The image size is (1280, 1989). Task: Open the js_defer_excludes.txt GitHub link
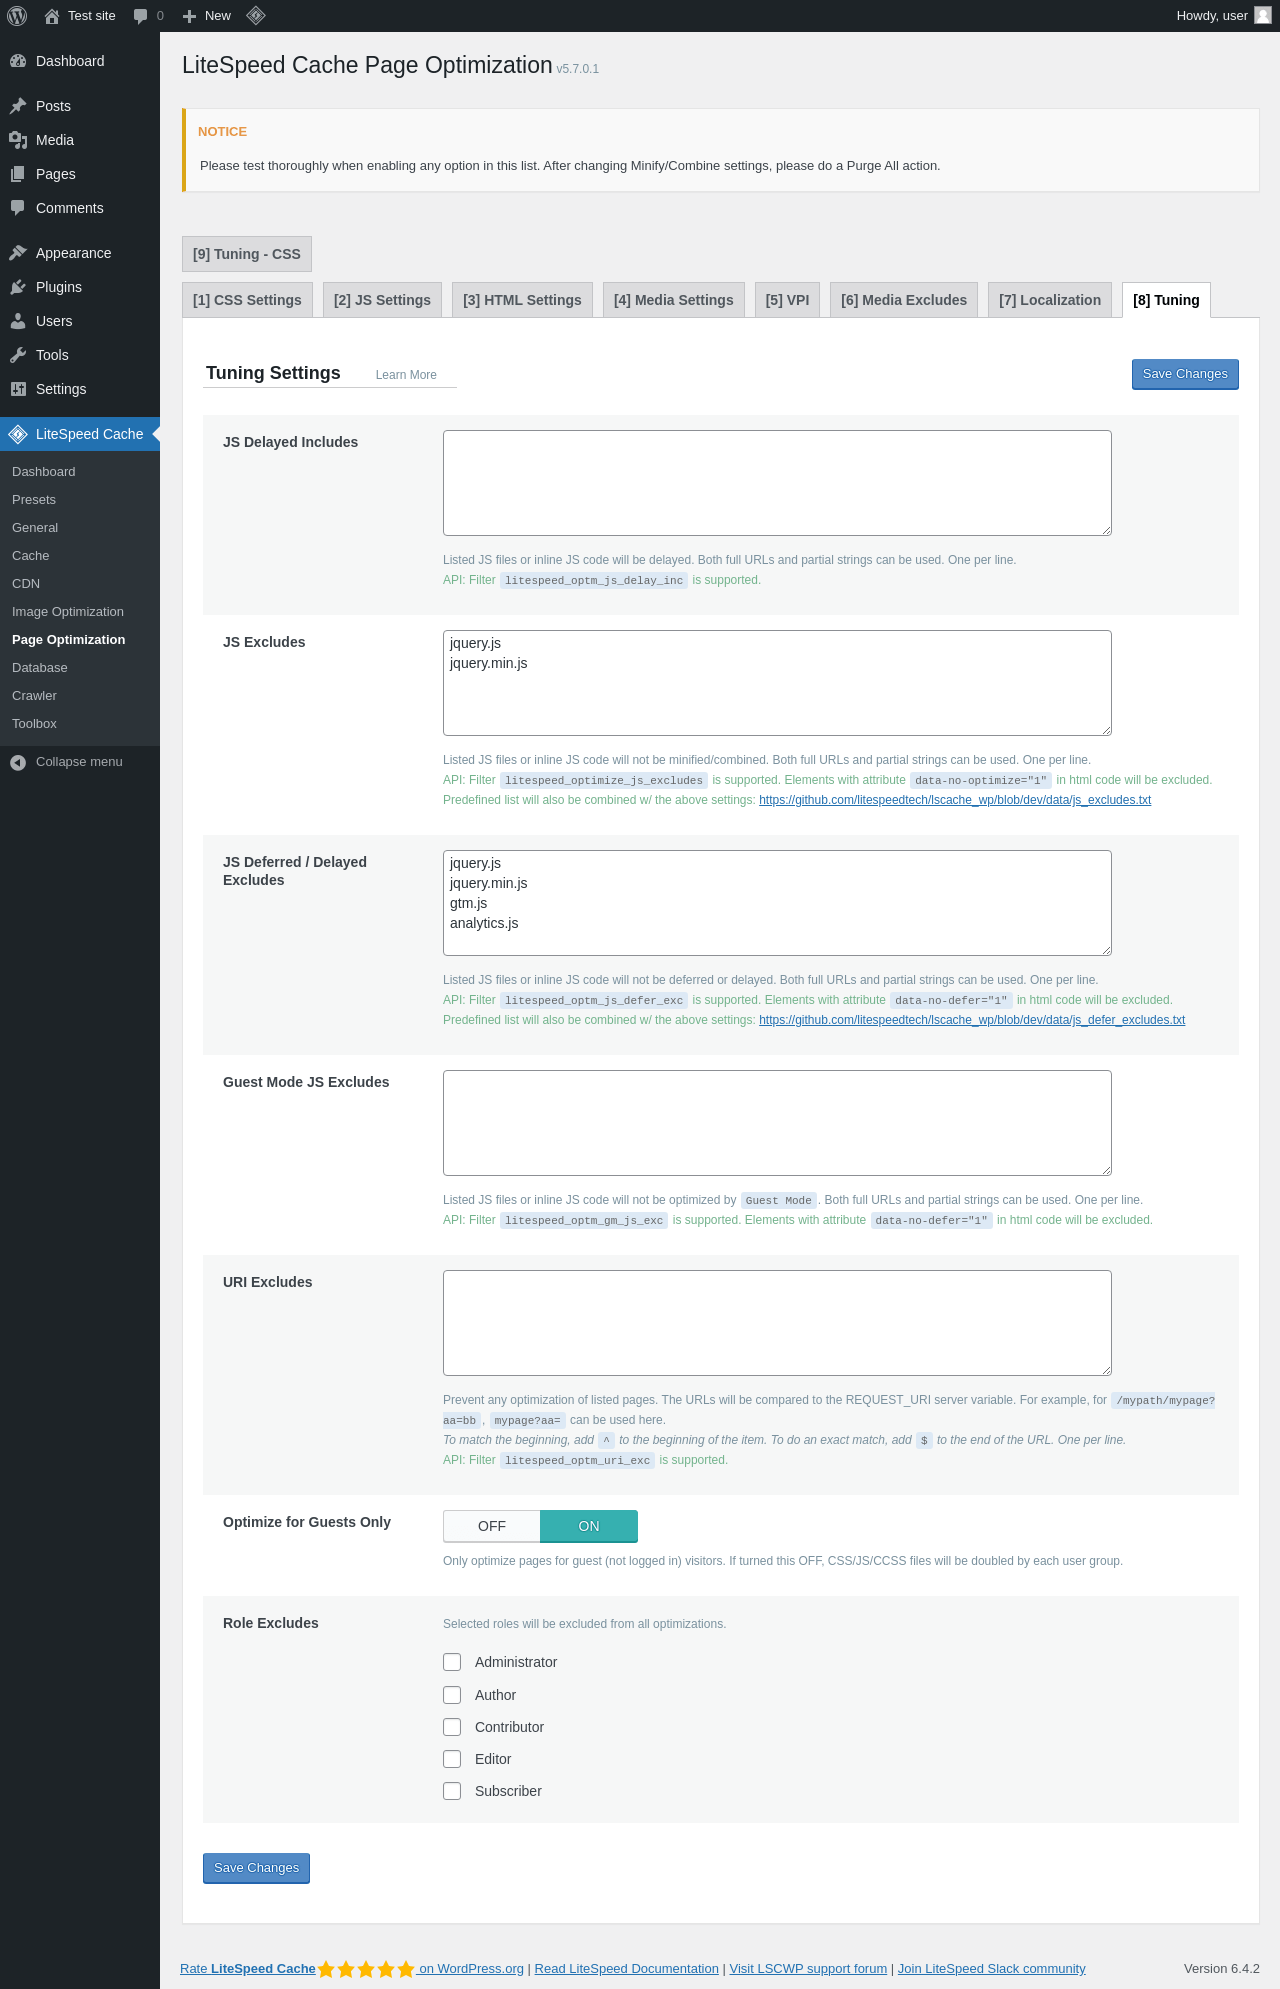pyautogui.click(x=972, y=1020)
